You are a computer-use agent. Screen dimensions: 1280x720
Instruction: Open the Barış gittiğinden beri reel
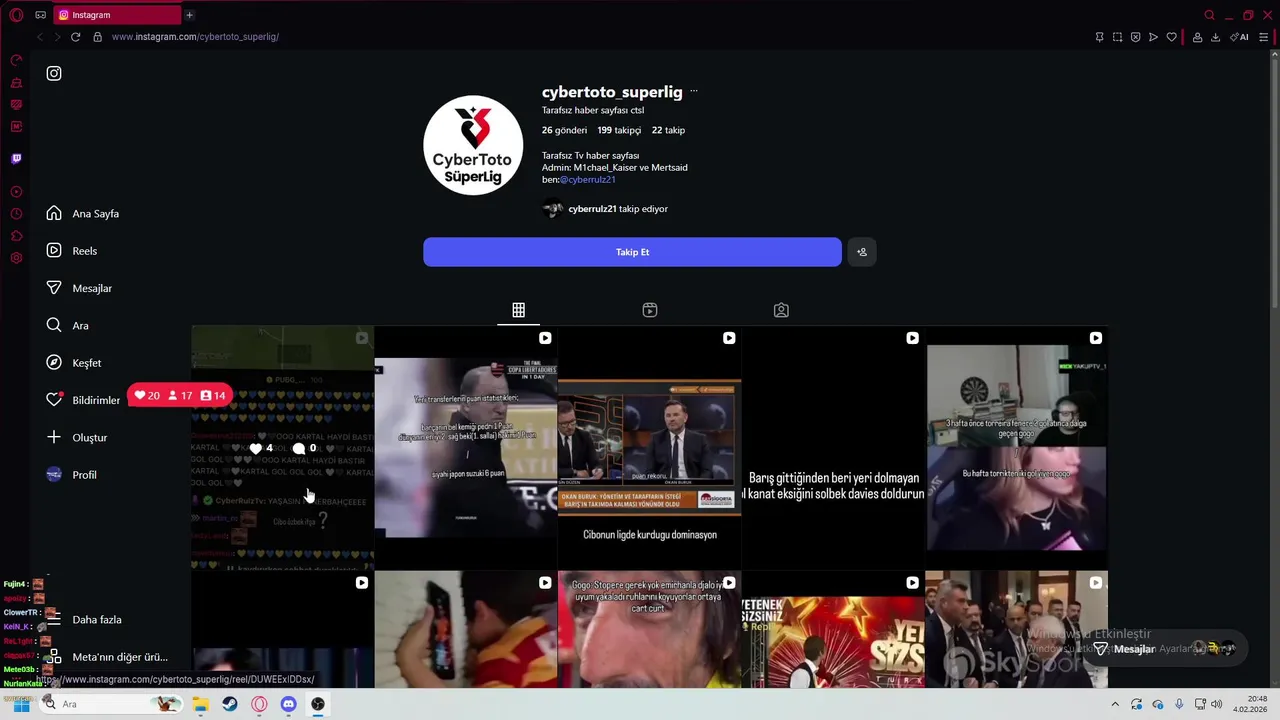[832, 447]
